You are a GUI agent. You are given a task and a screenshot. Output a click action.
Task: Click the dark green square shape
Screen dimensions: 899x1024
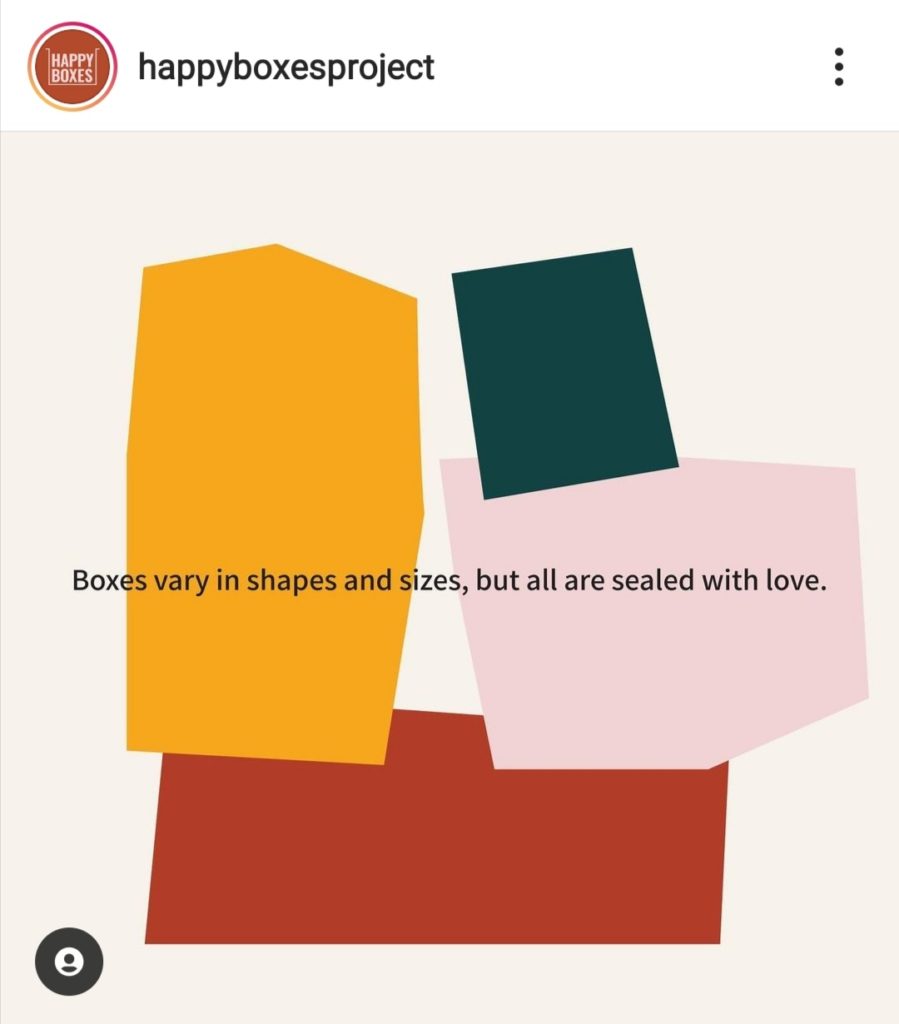[565, 374]
